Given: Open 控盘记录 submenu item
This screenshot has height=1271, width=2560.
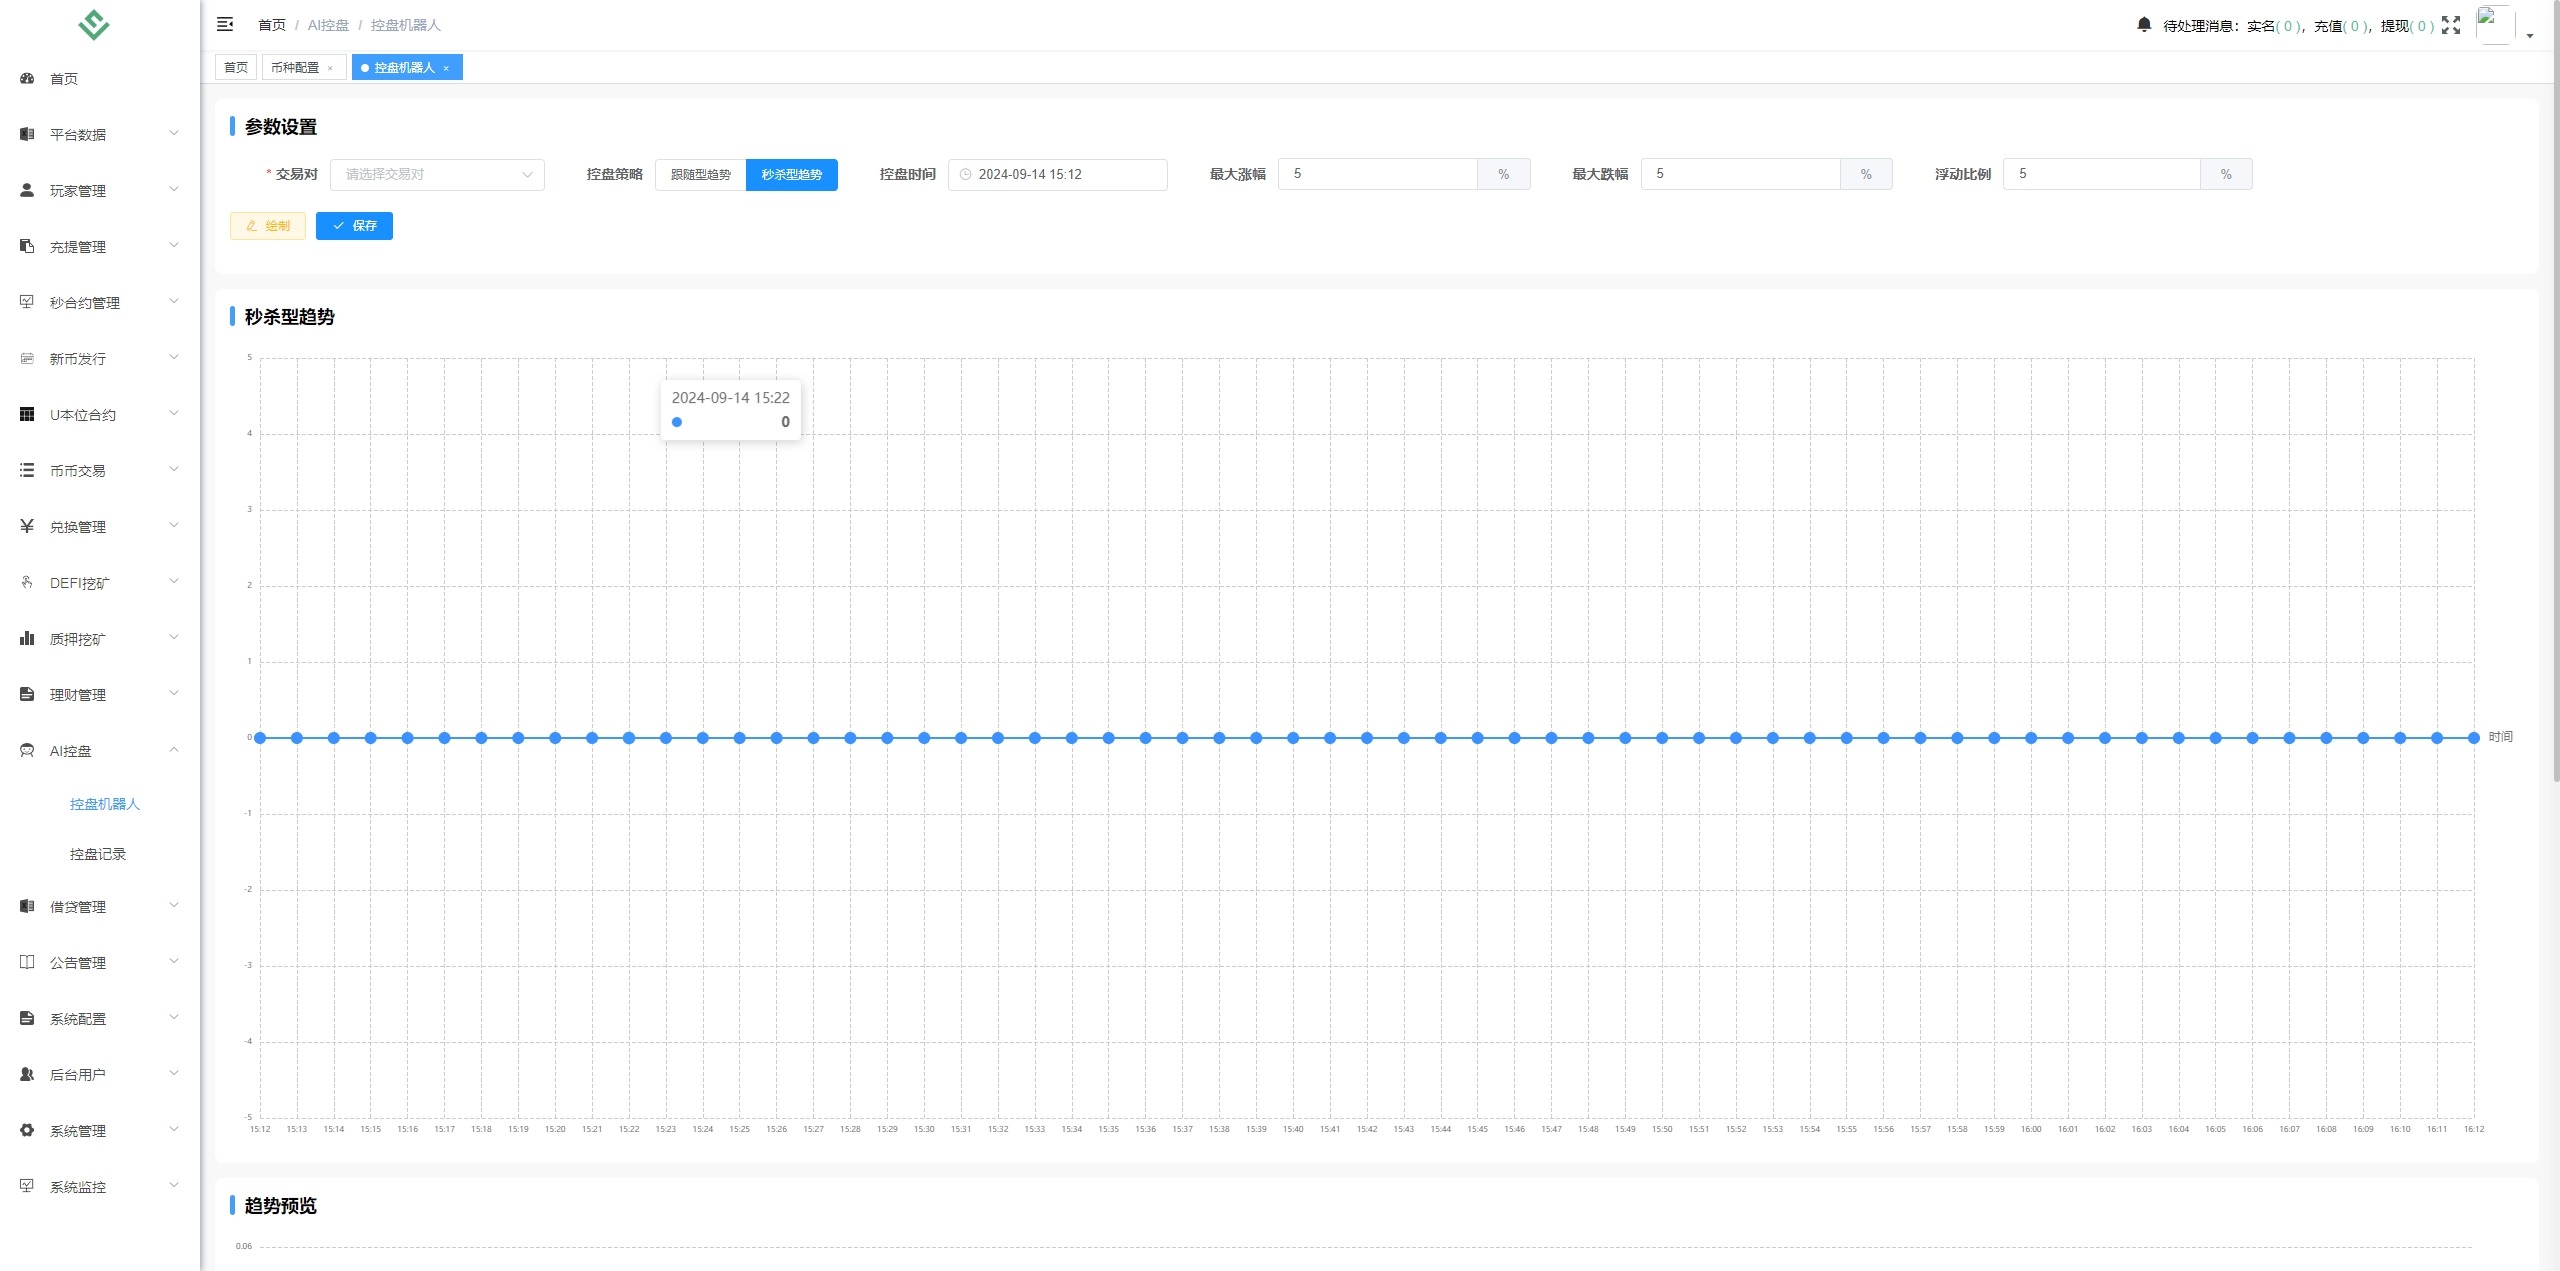Looking at the screenshot, I should pos(98,854).
